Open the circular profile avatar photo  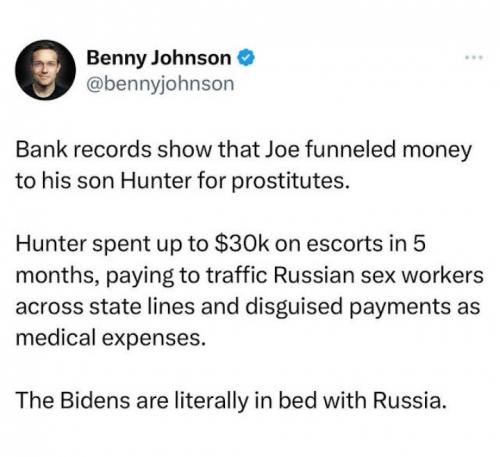pos(45,70)
